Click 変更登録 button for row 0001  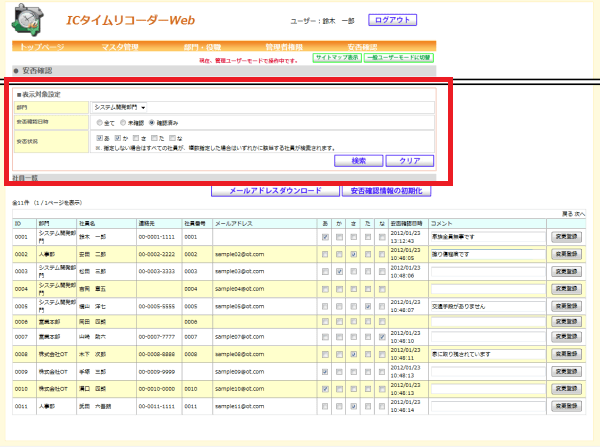[566, 237]
